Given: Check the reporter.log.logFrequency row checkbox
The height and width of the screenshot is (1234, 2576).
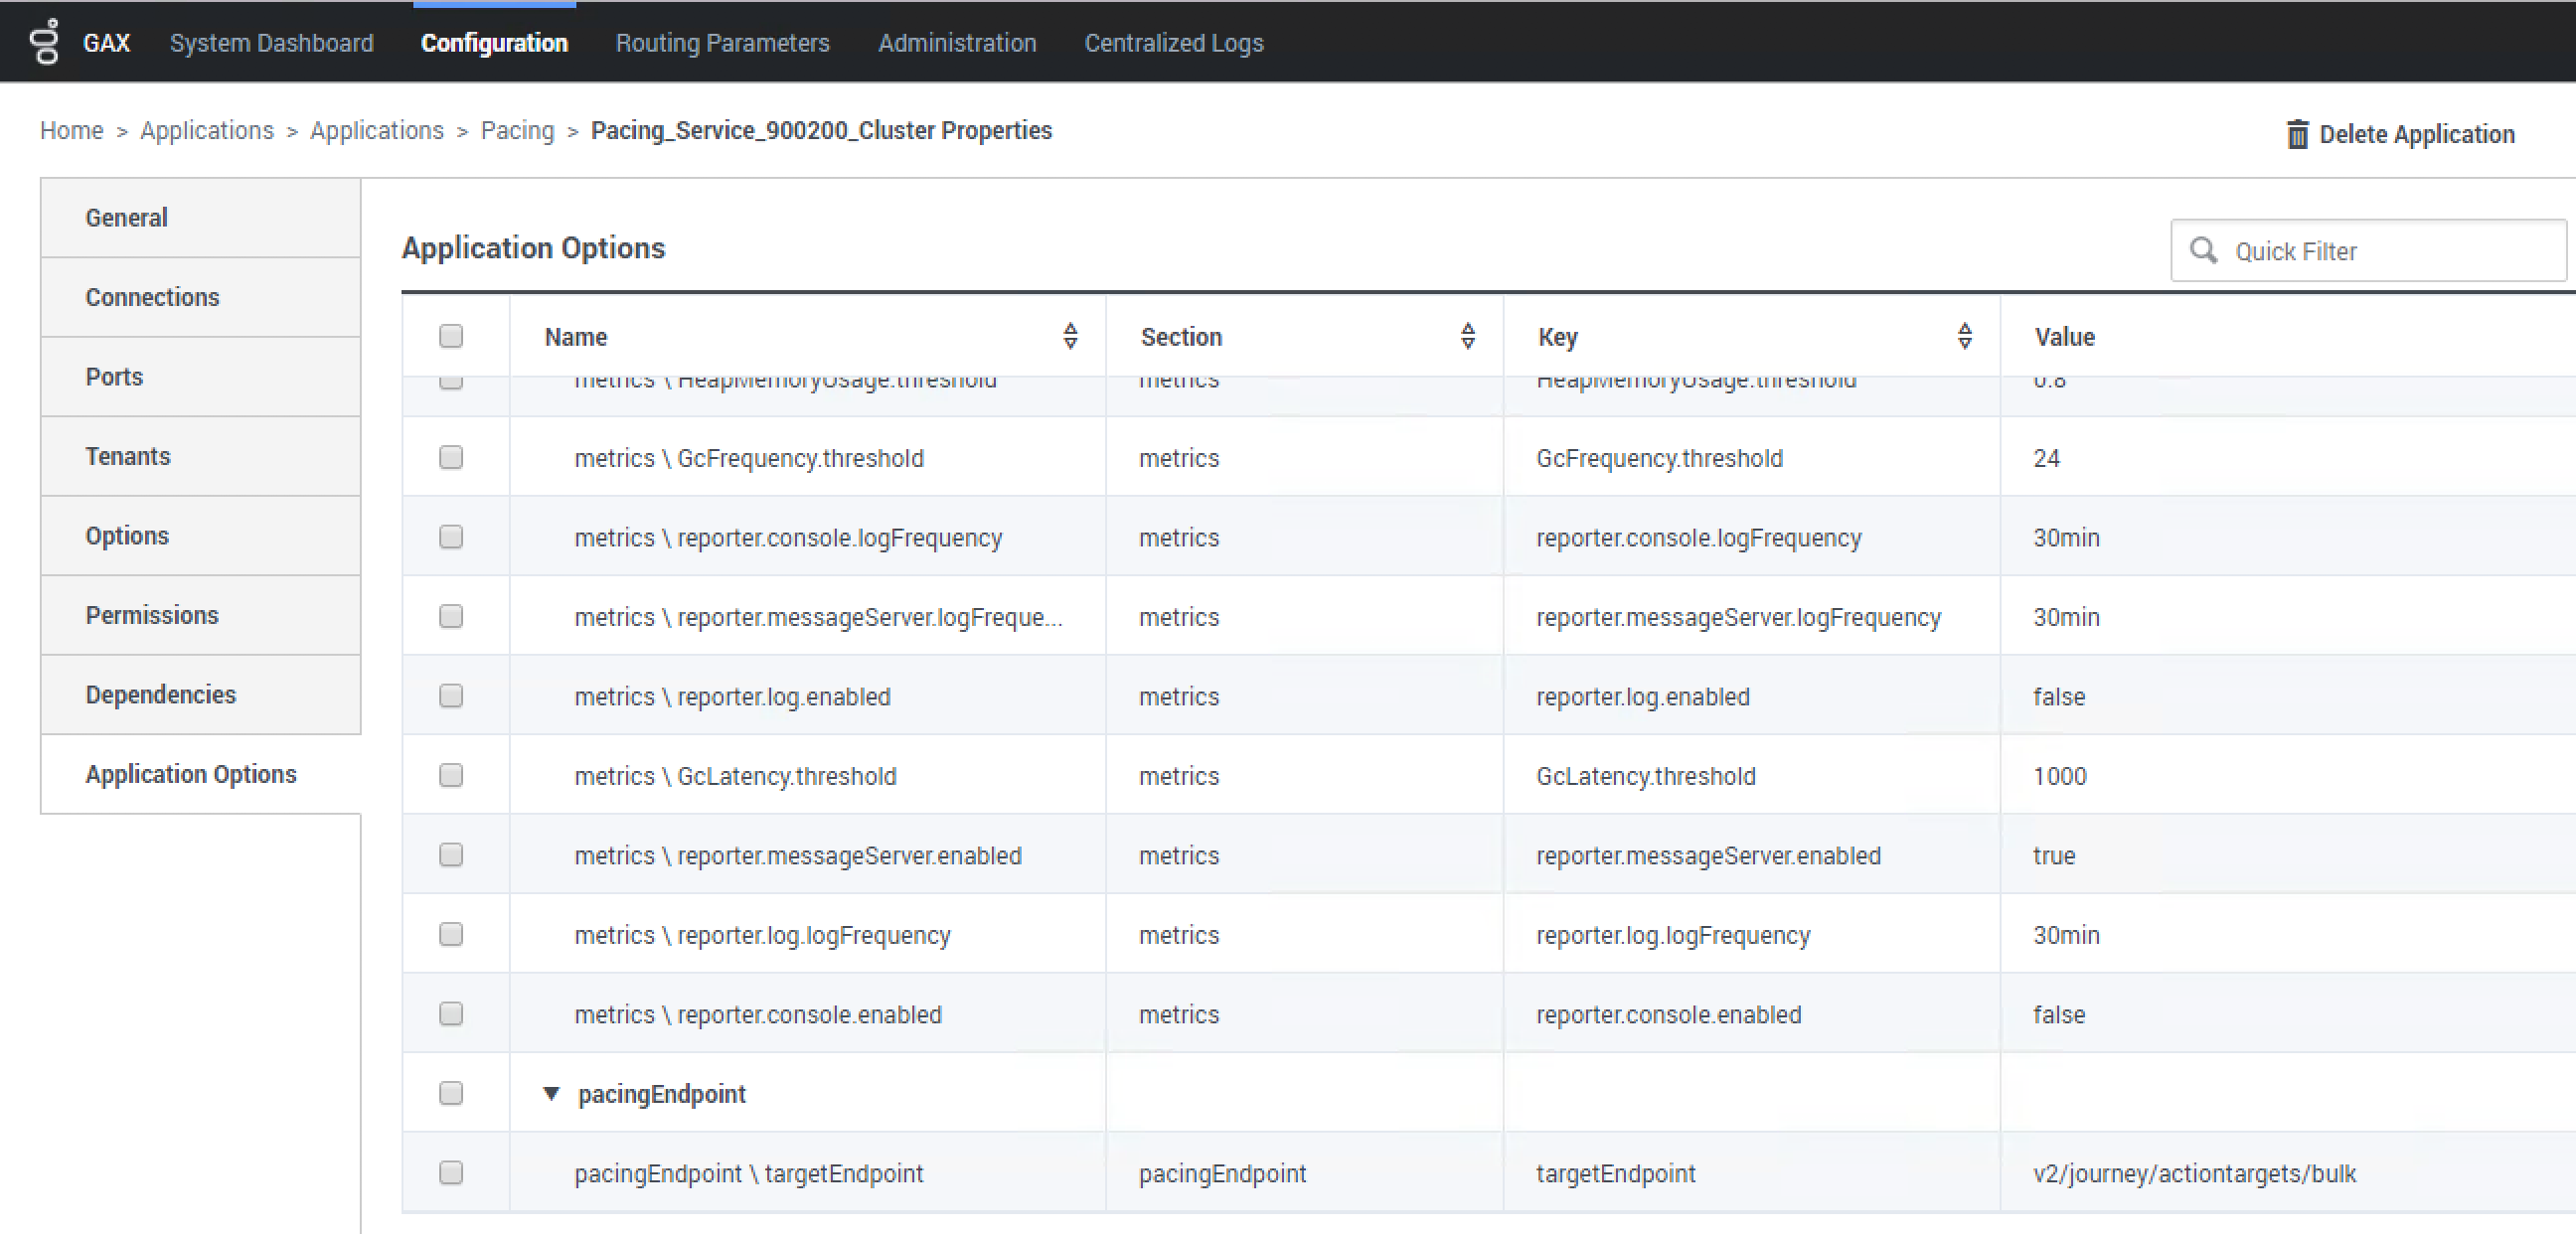Looking at the screenshot, I should pyautogui.click(x=451, y=934).
